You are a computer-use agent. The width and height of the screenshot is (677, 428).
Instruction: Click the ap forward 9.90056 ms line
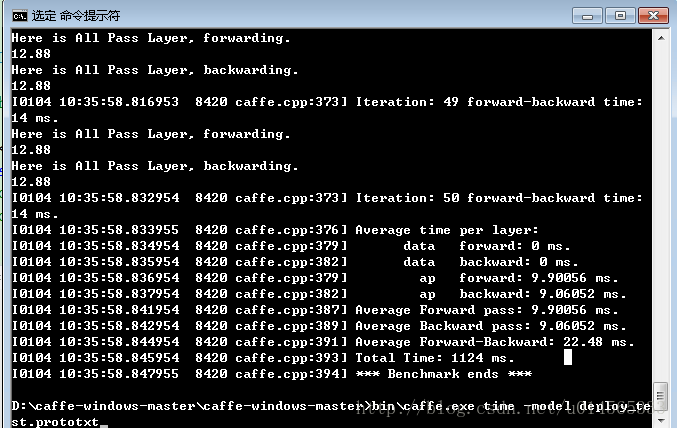click(523, 278)
